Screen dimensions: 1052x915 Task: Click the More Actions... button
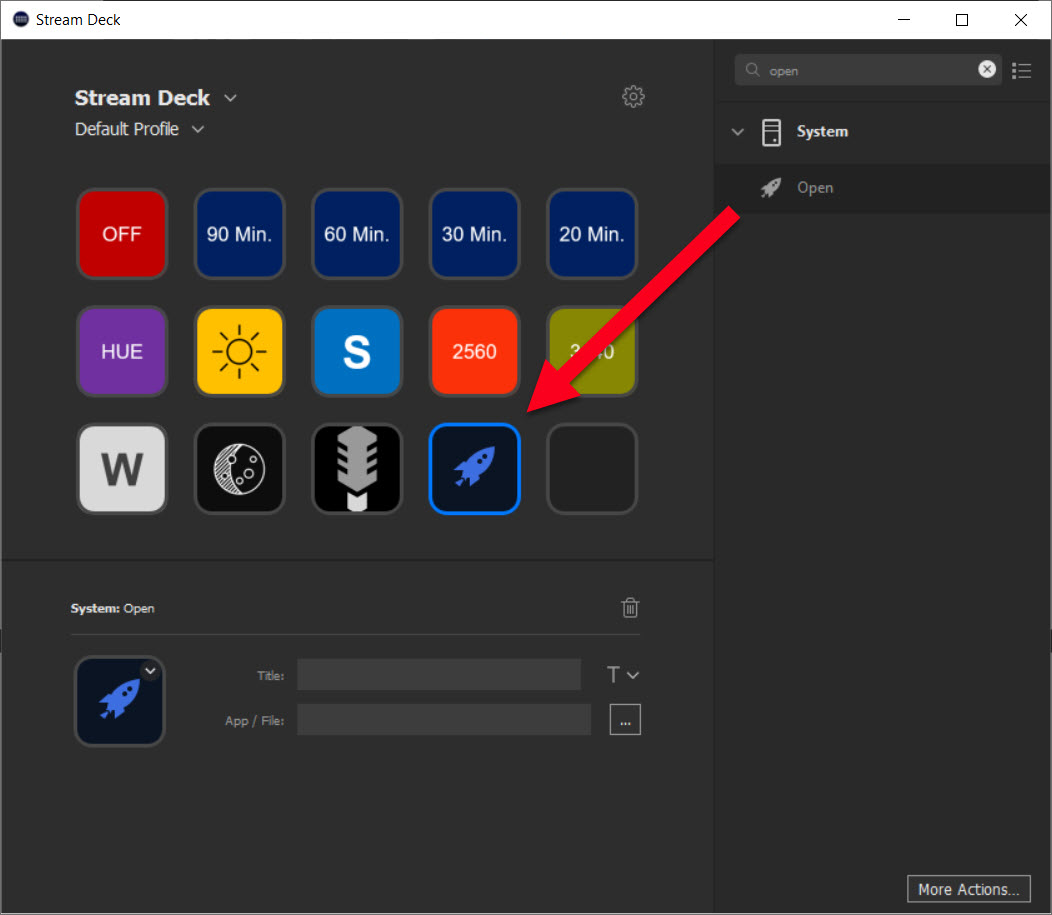(968, 889)
